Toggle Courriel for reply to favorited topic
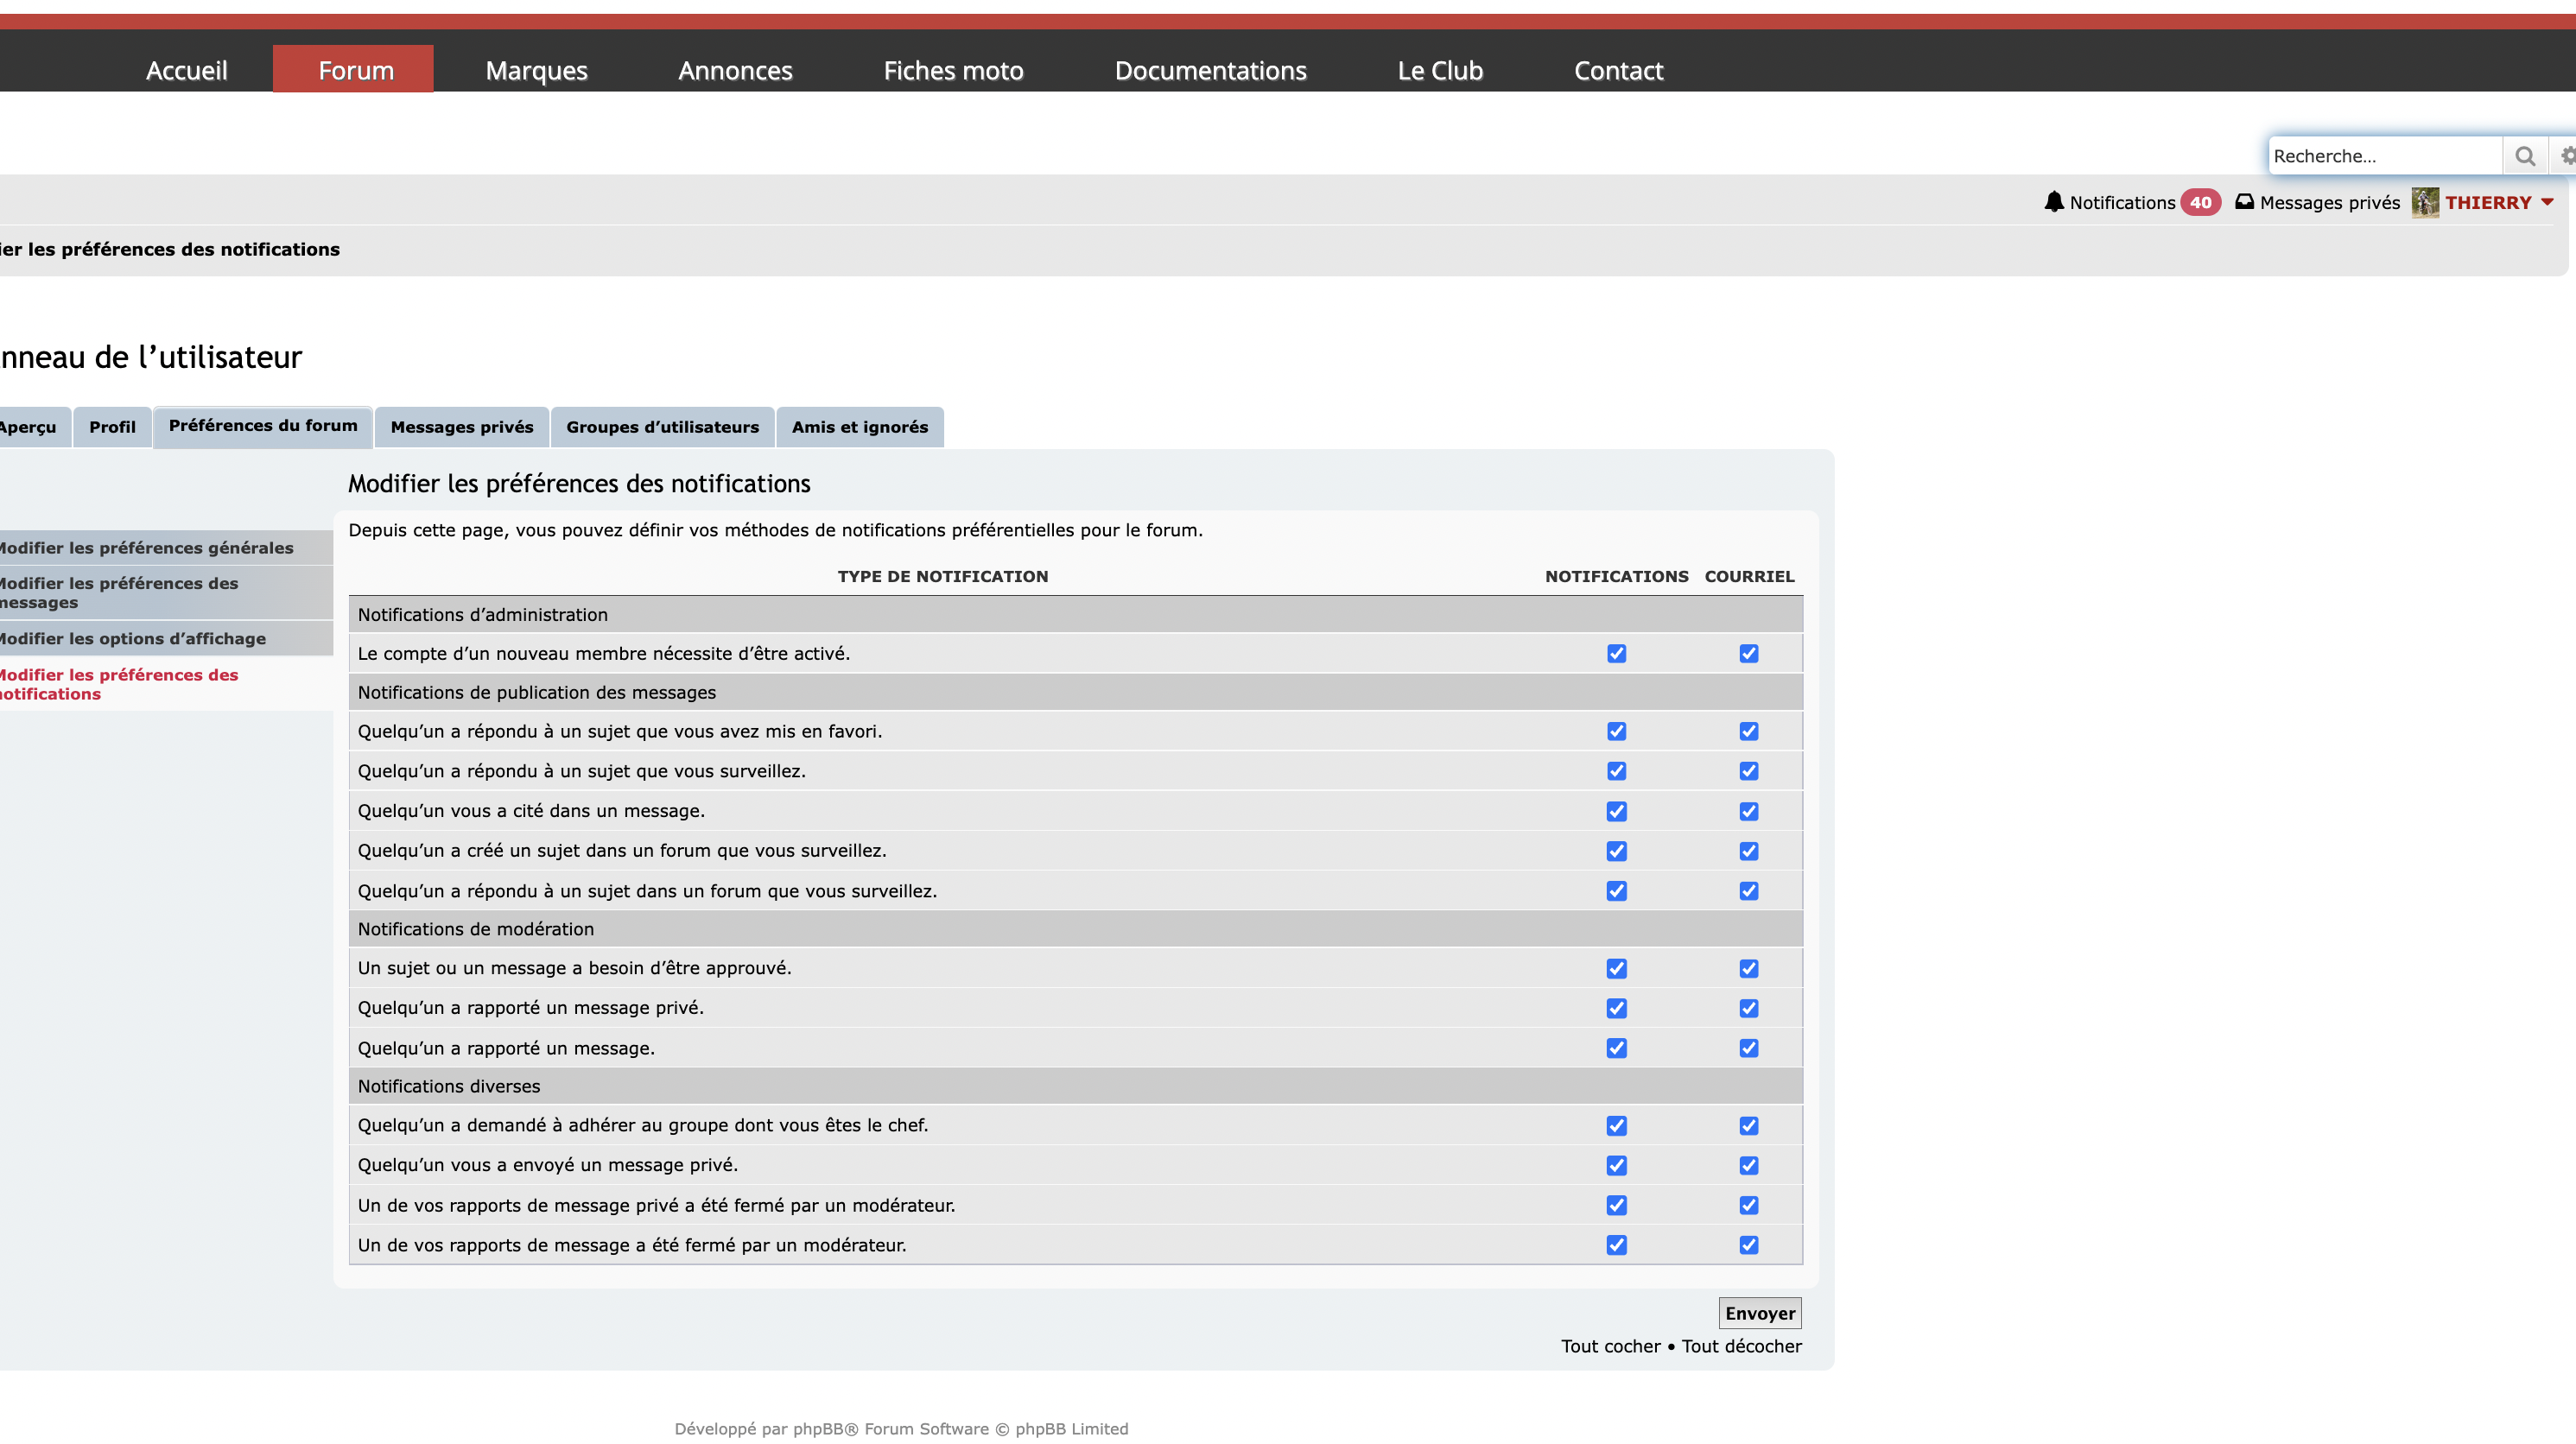The width and height of the screenshot is (2576, 1444). pyautogui.click(x=1748, y=731)
